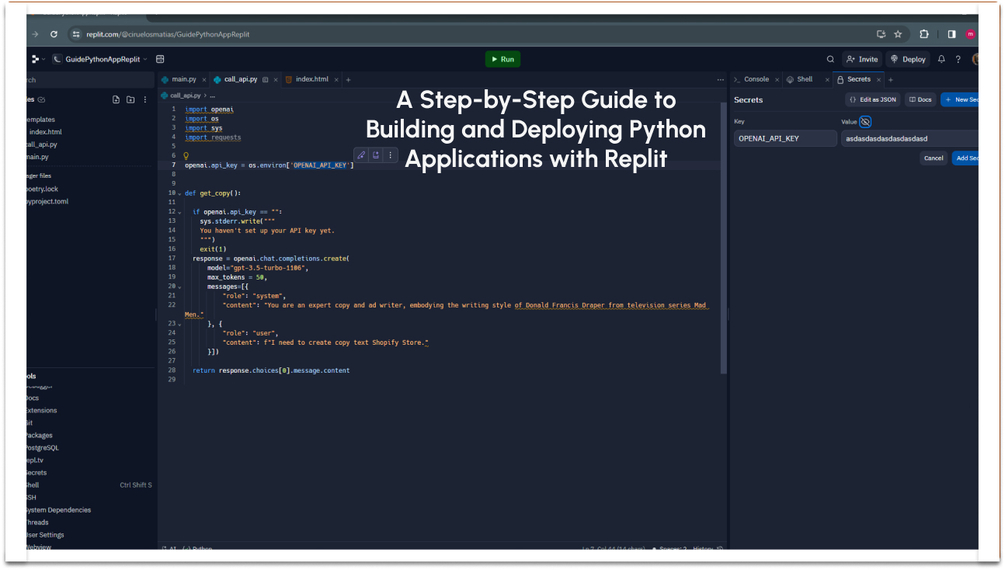Open the Shell tab
The width and height of the screenshot is (1005, 570).
click(x=804, y=80)
